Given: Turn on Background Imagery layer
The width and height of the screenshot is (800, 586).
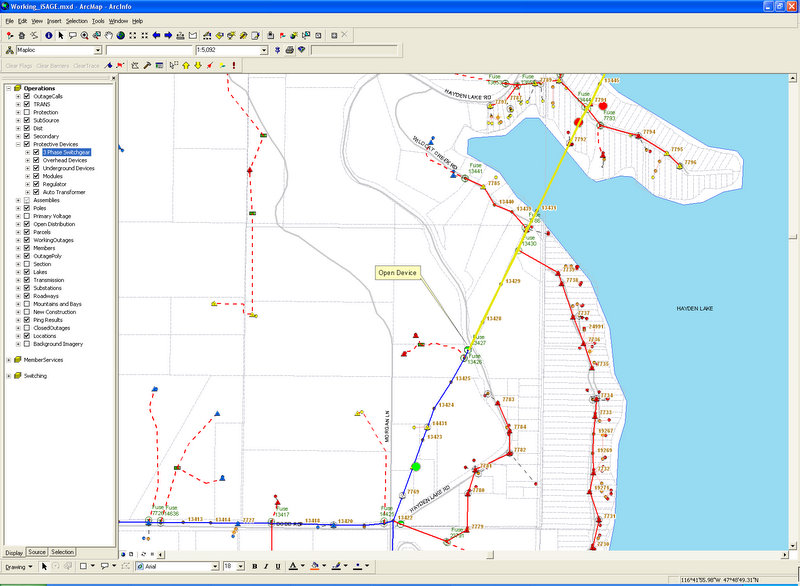Looking at the screenshot, I should 28,344.
